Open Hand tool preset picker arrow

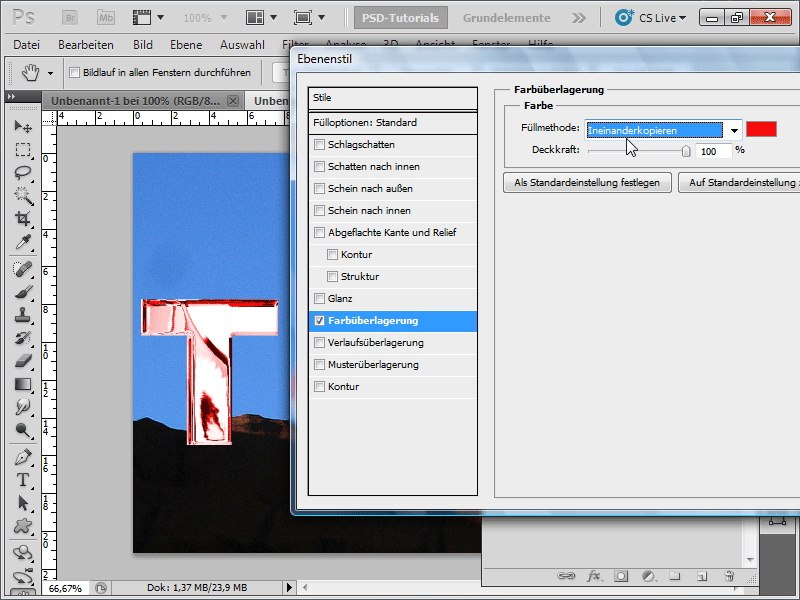tap(51, 73)
